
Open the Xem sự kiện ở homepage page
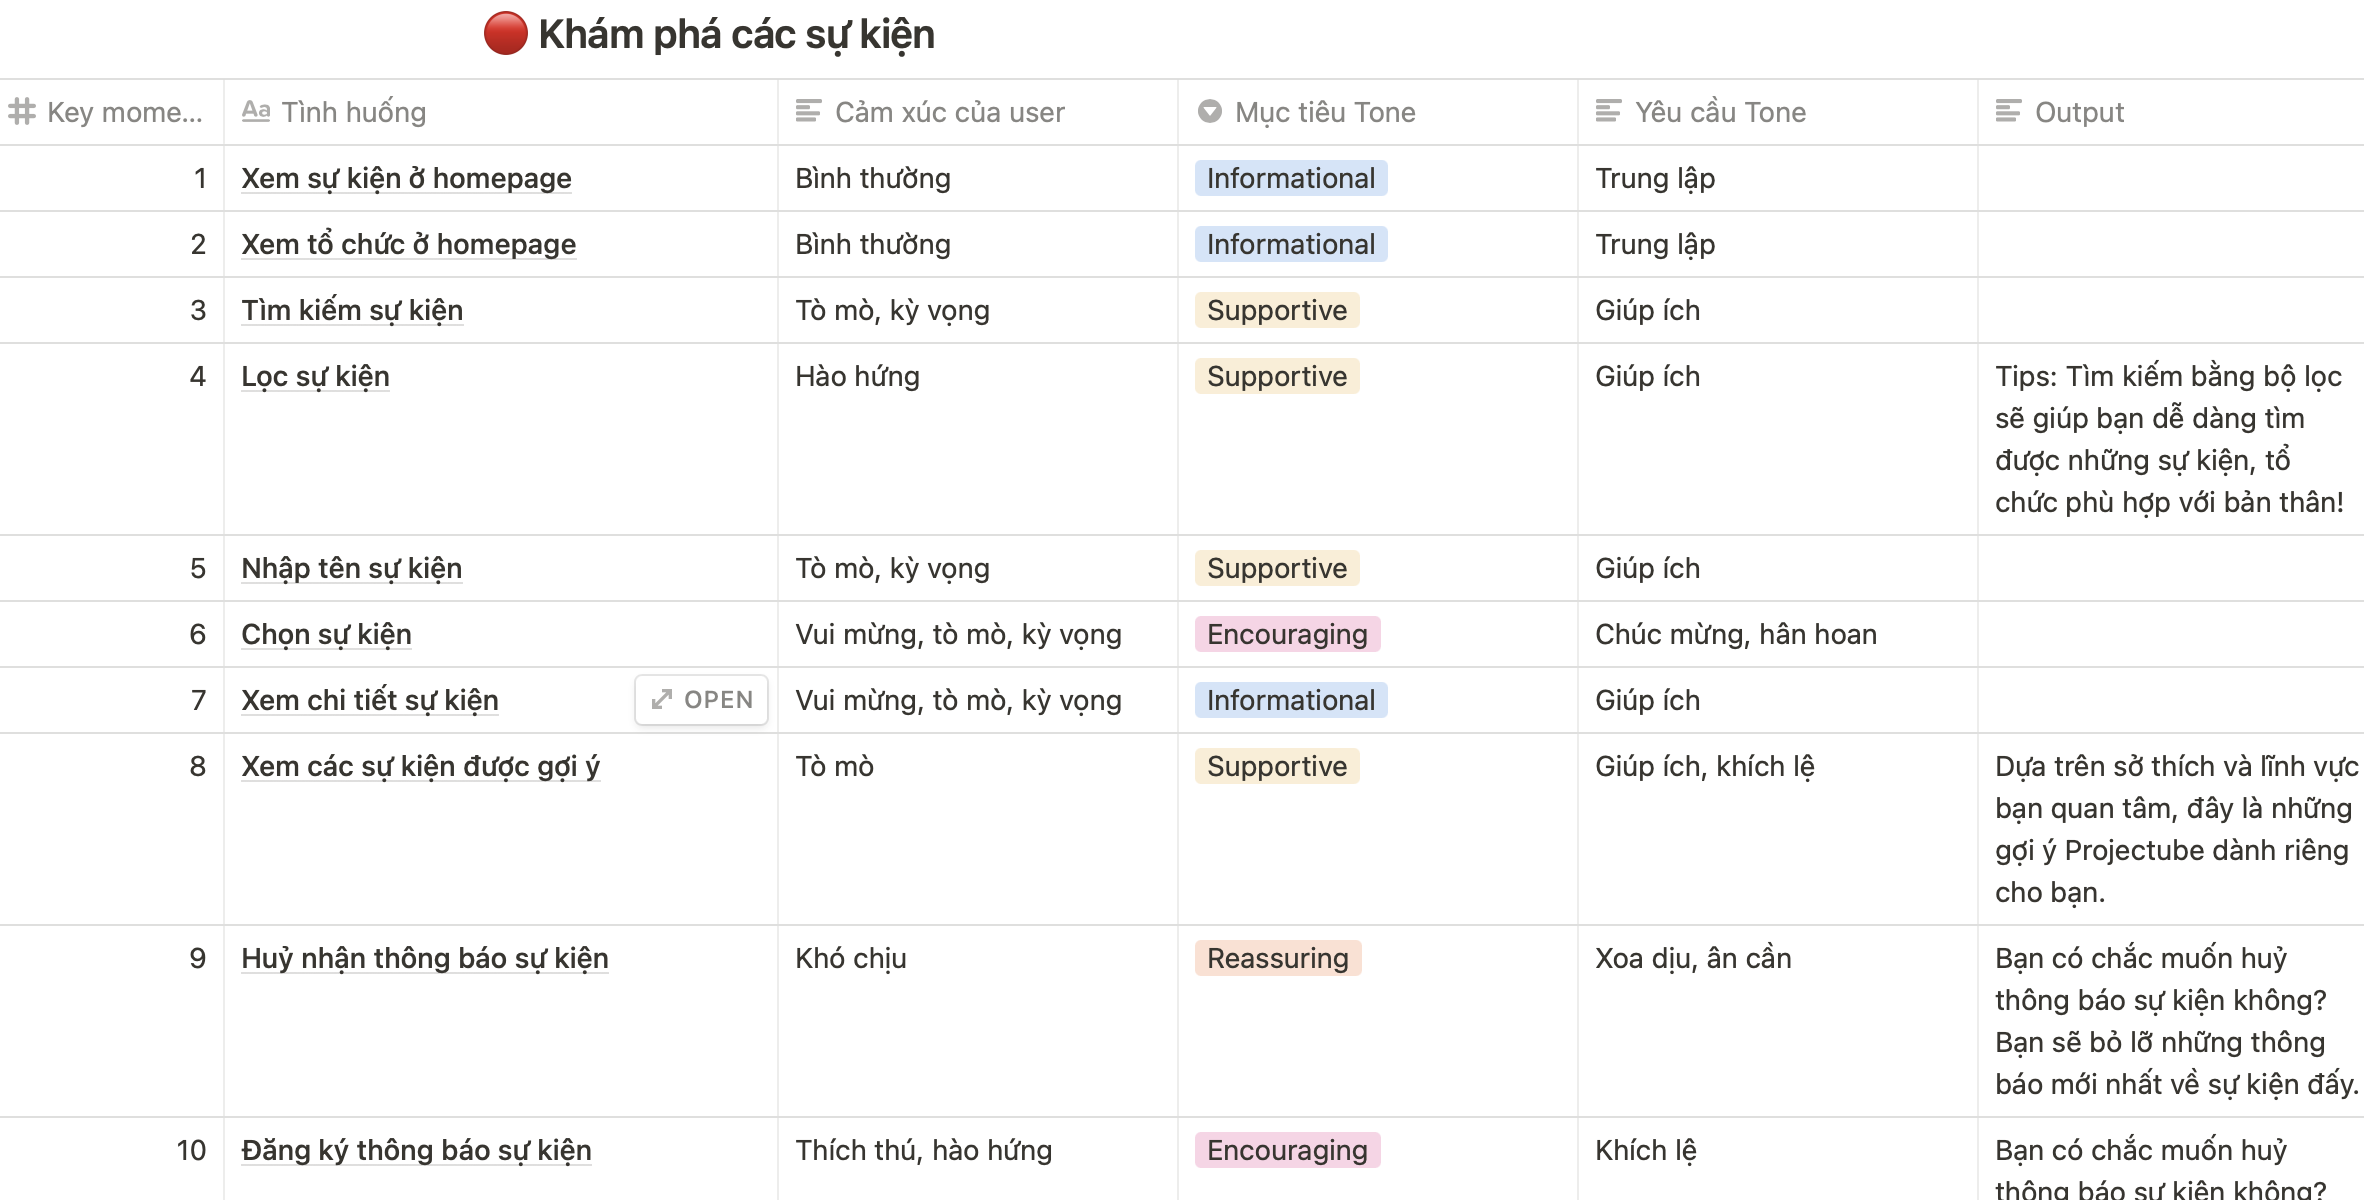coord(406,178)
